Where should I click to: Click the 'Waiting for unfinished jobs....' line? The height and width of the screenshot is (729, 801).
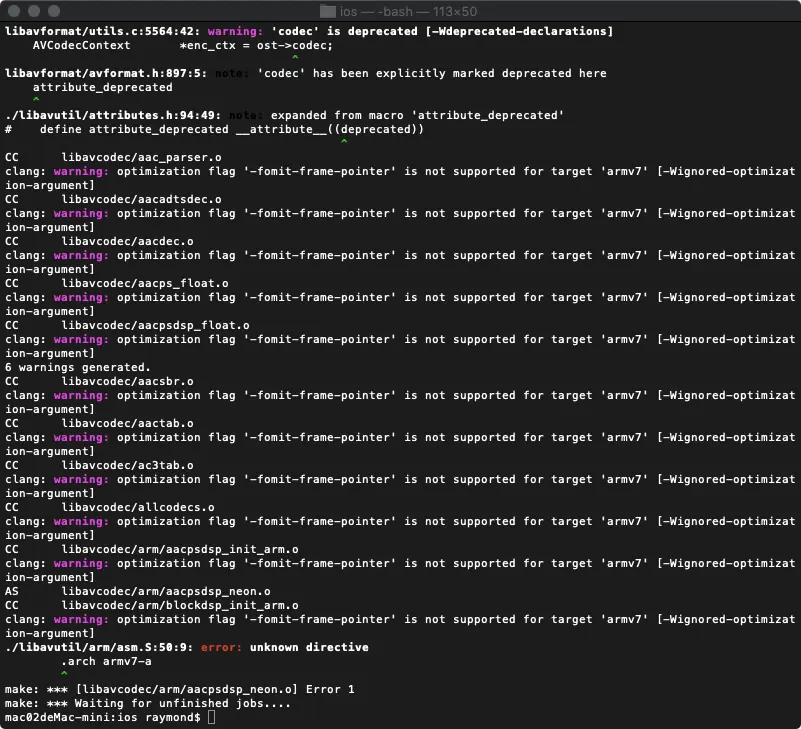click(183, 703)
